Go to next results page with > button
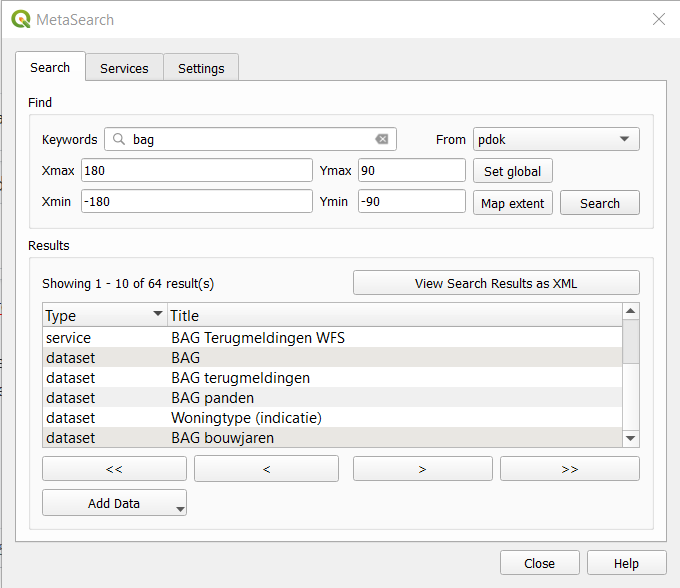 (x=423, y=469)
